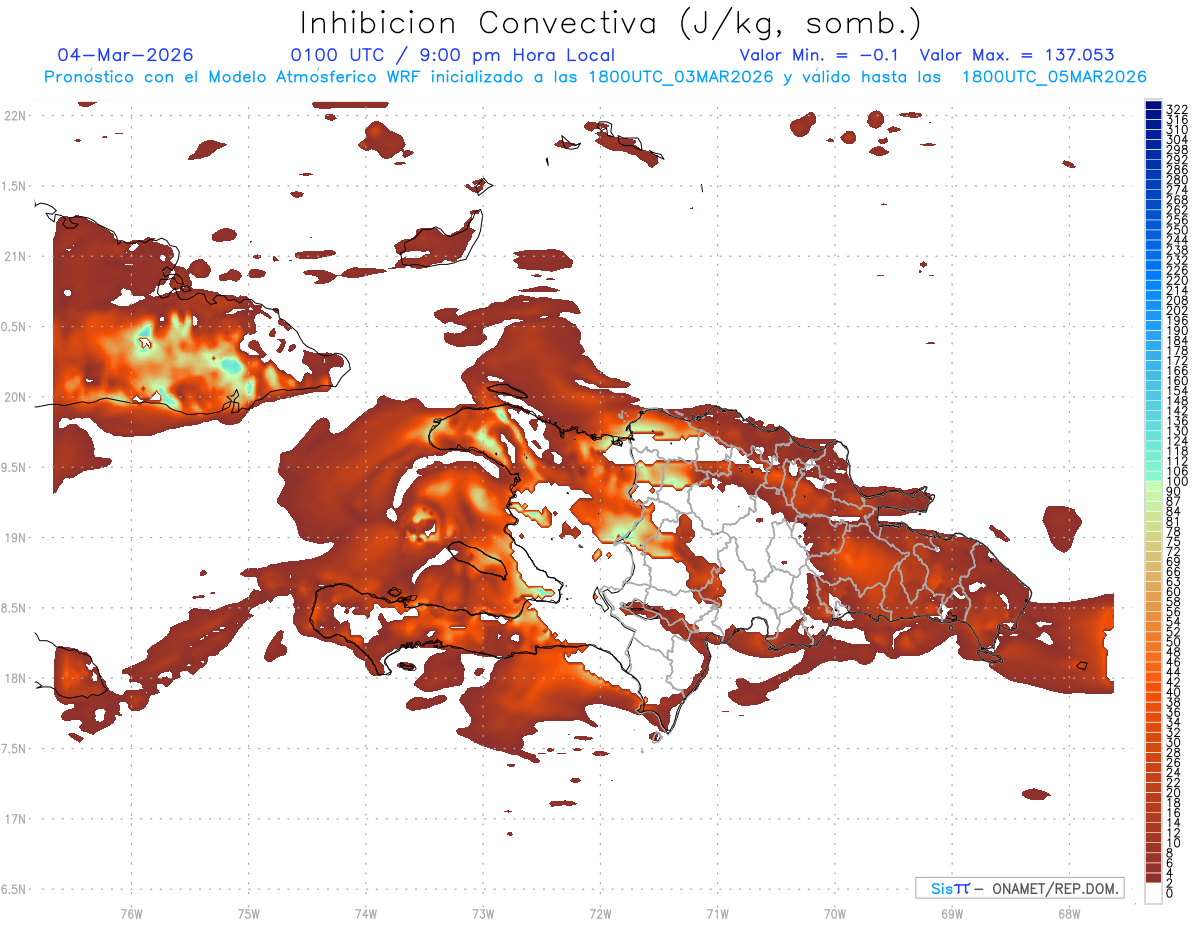Click the '7.5N' latitude label
The image size is (1200, 927).
point(15,748)
